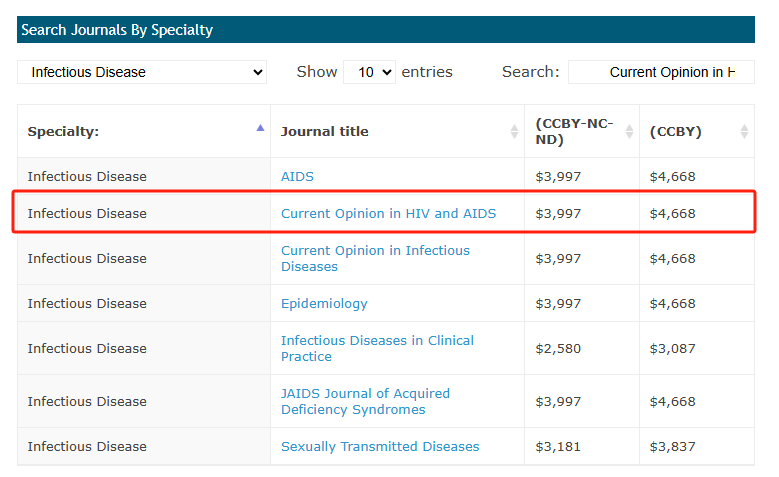
Task: Select the $2,580 price cell
Action: 582,348
